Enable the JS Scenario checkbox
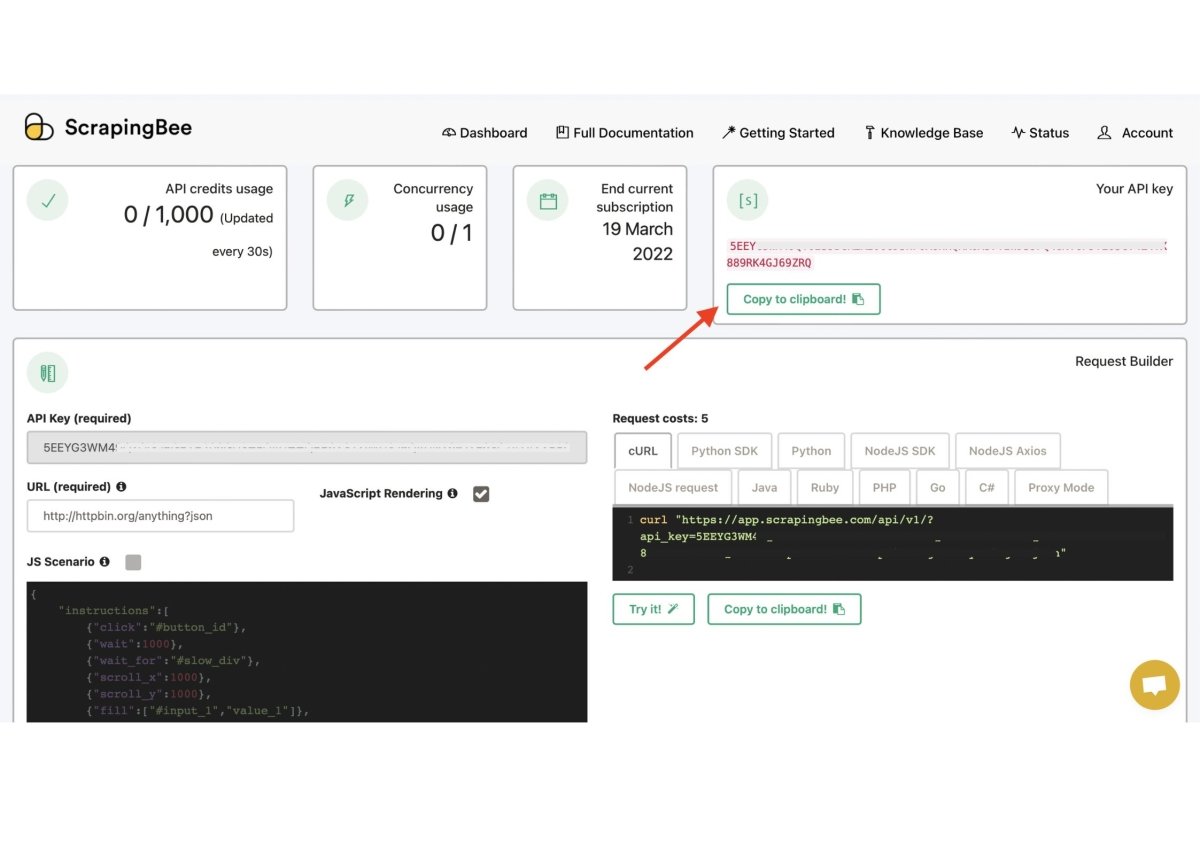1200x848 pixels. [133, 562]
